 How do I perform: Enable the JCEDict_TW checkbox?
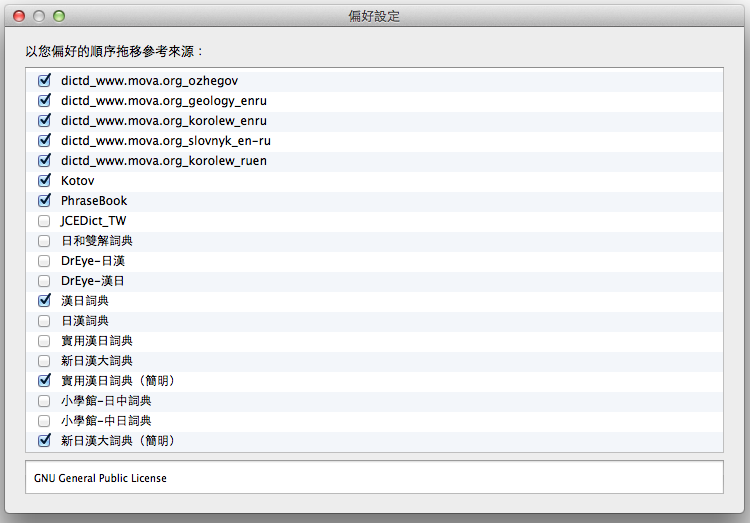pos(44,221)
